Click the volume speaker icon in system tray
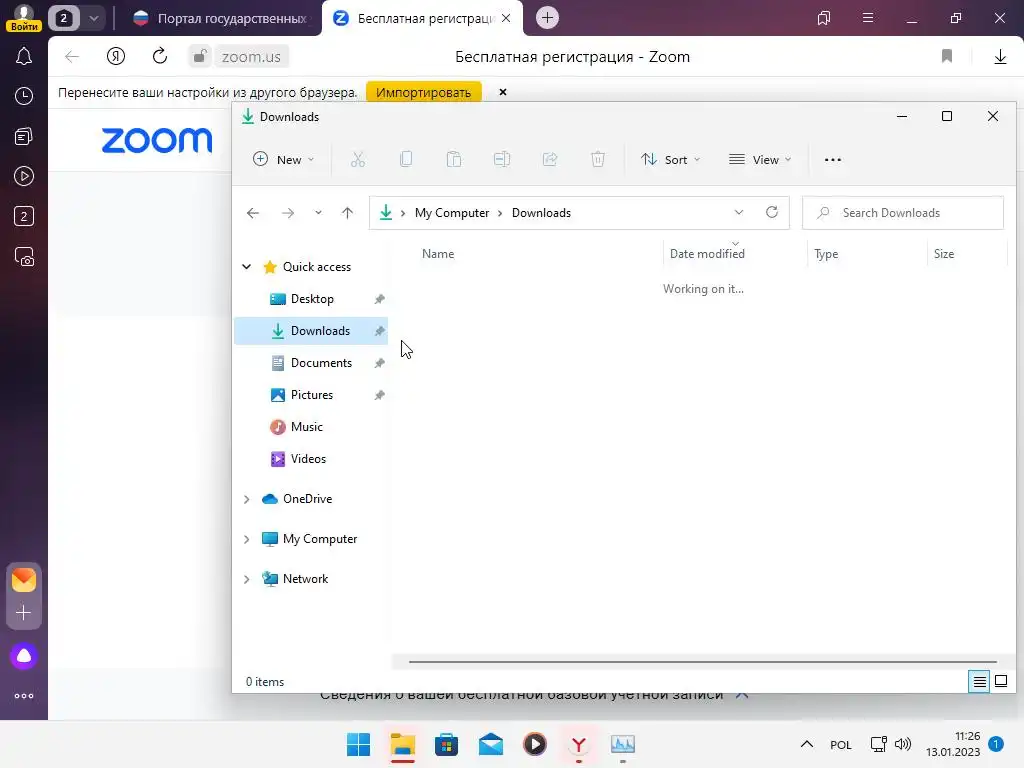The width and height of the screenshot is (1024, 768). tap(903, 744)
